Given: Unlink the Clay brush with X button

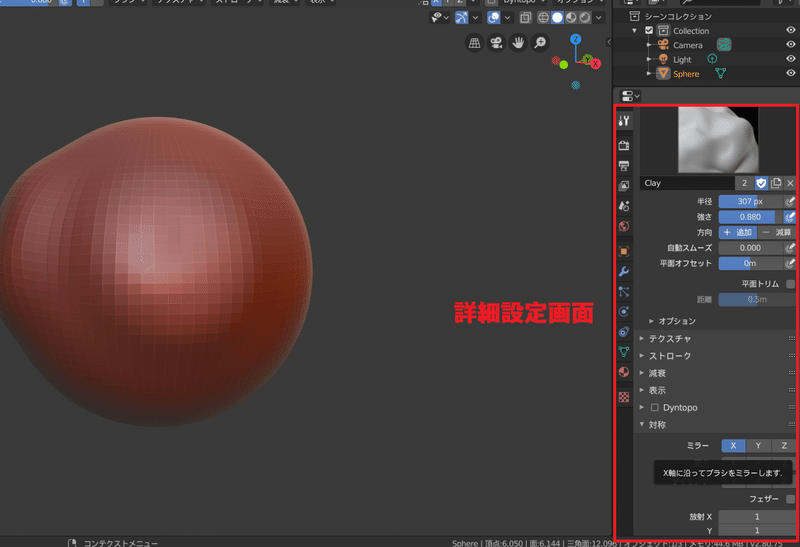Looking at the screenshot, I should tap(790, 183).
